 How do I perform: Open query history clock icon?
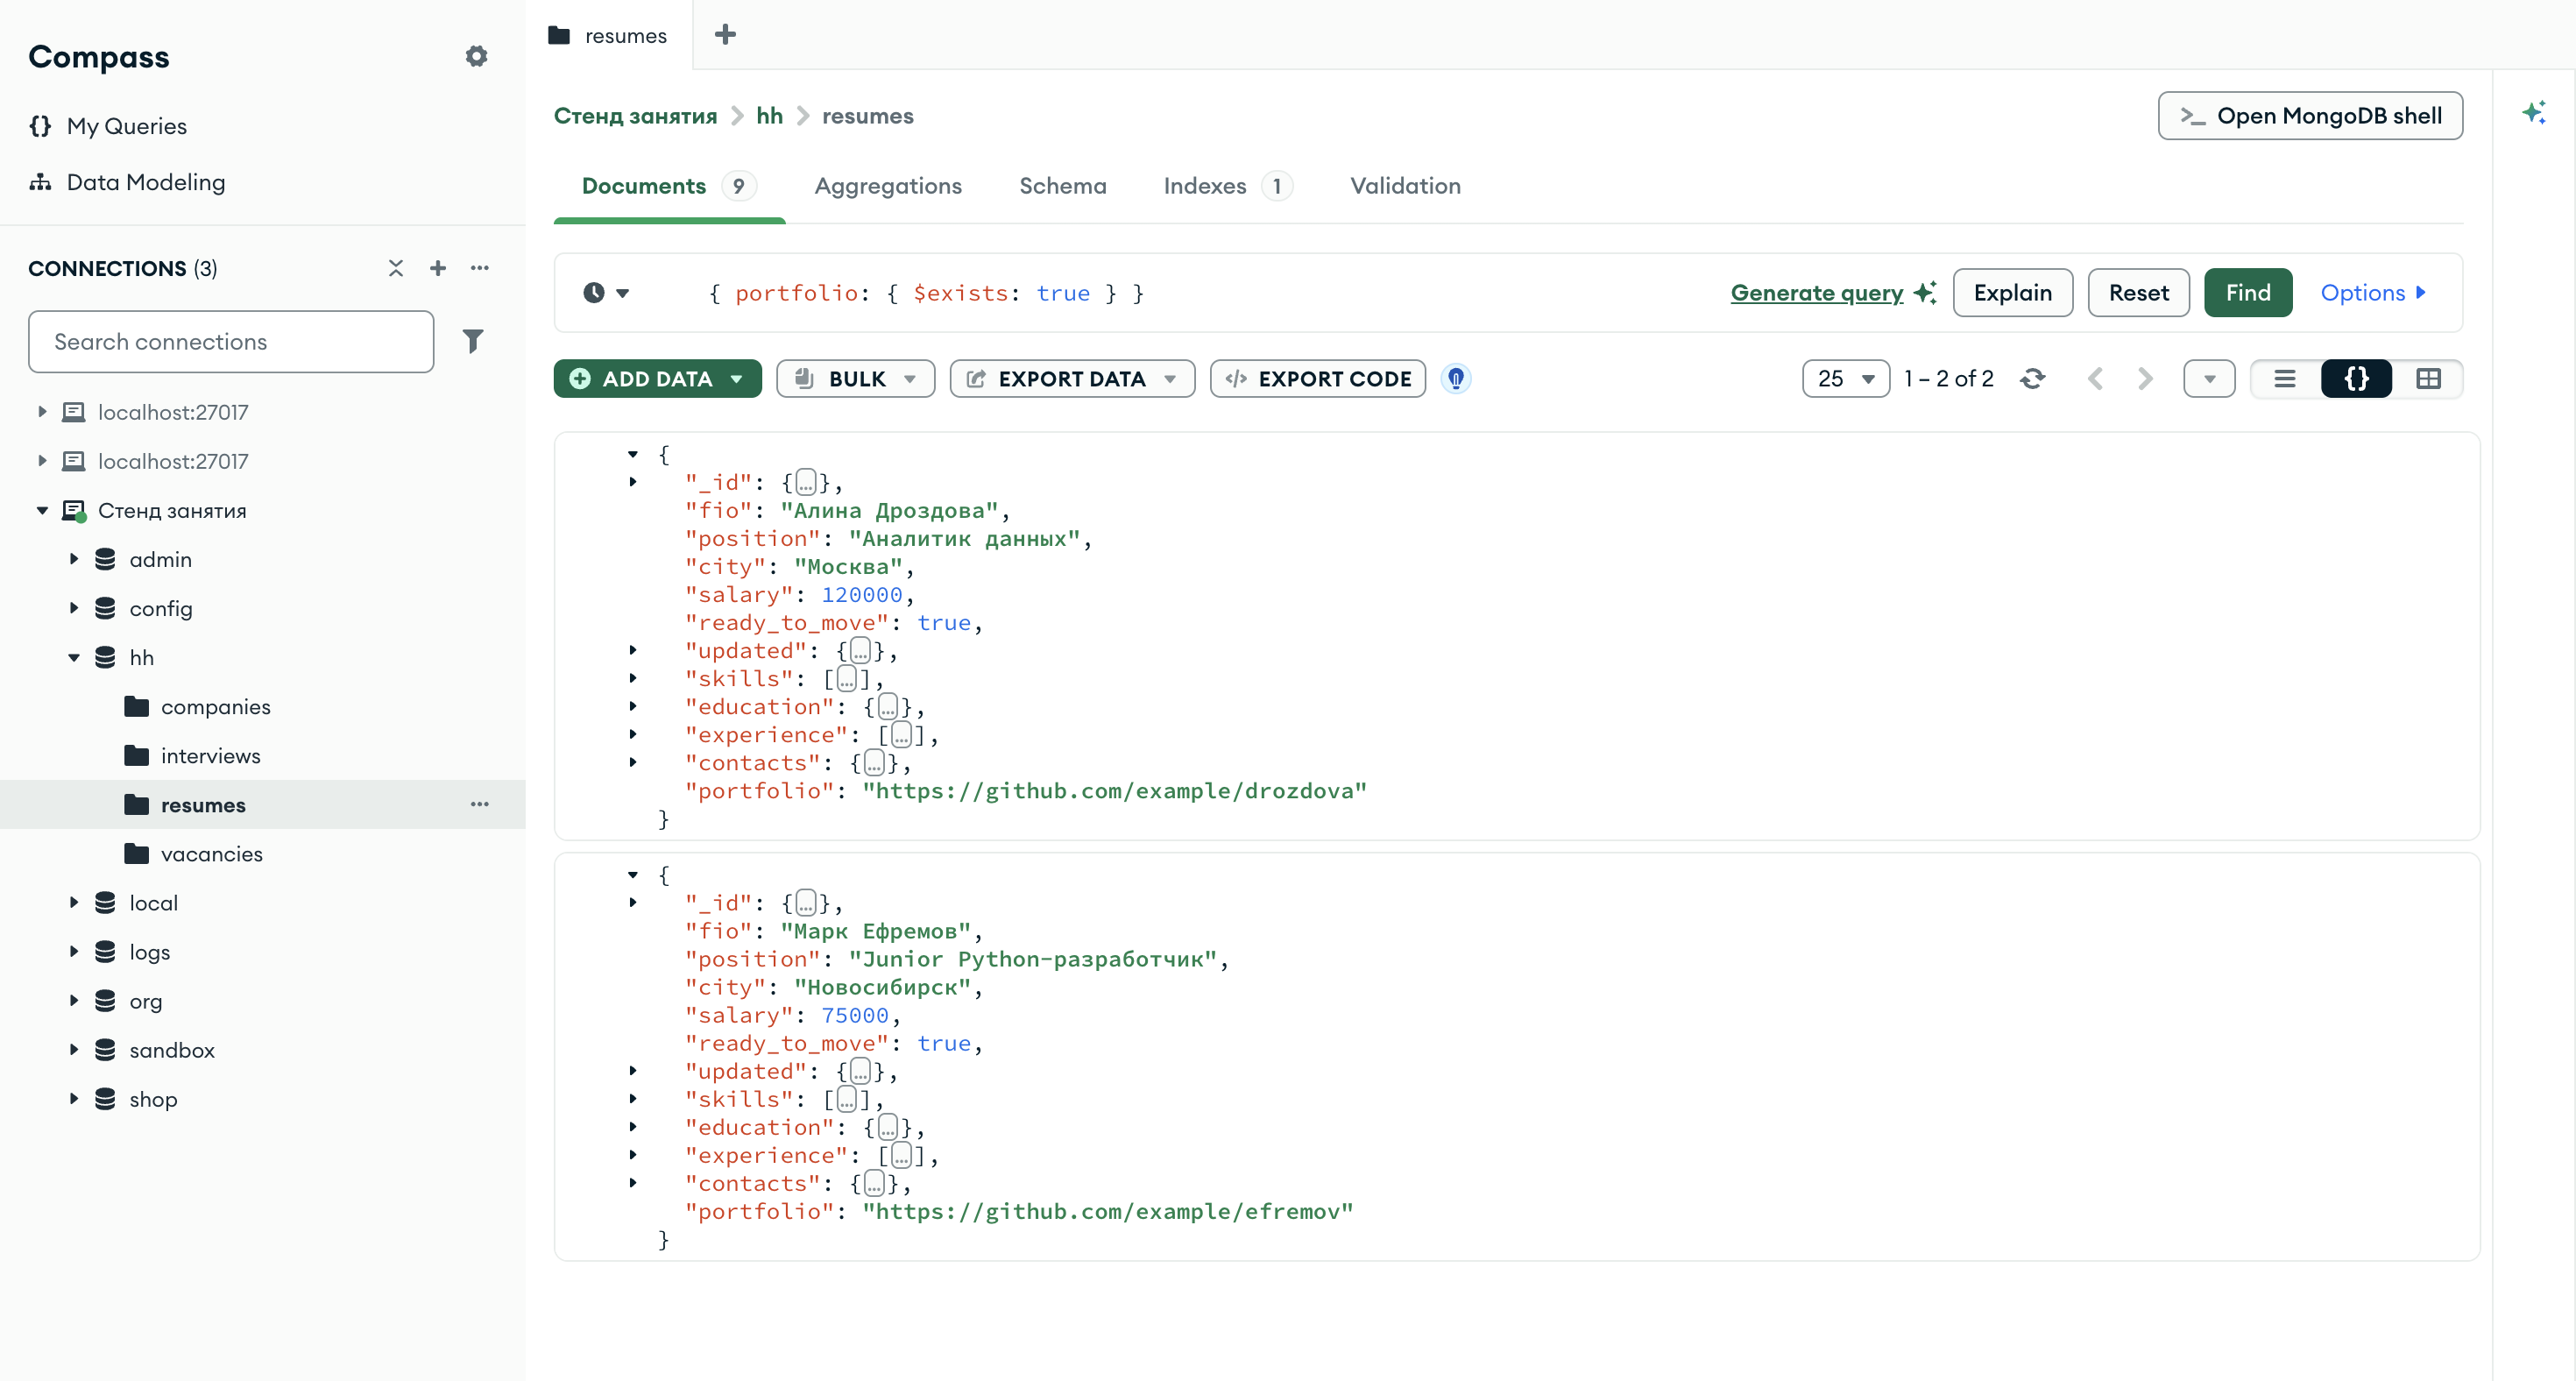point(594,293)
